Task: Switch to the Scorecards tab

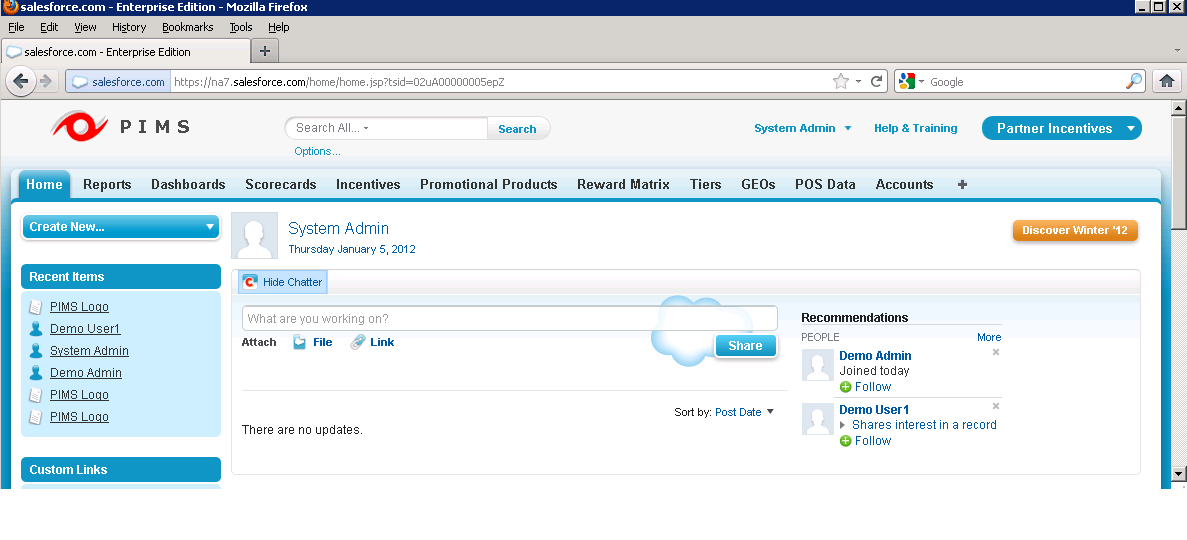Action: point(280,184)
